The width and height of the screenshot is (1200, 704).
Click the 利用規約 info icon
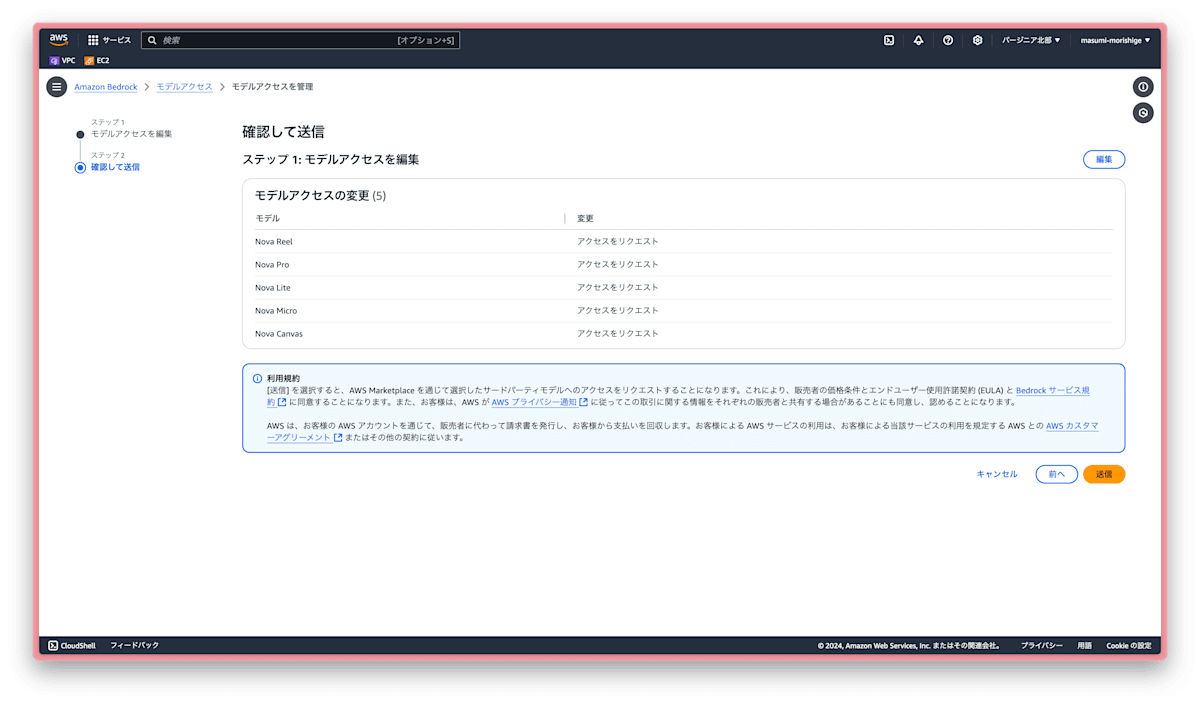click(x=257, y=379)
